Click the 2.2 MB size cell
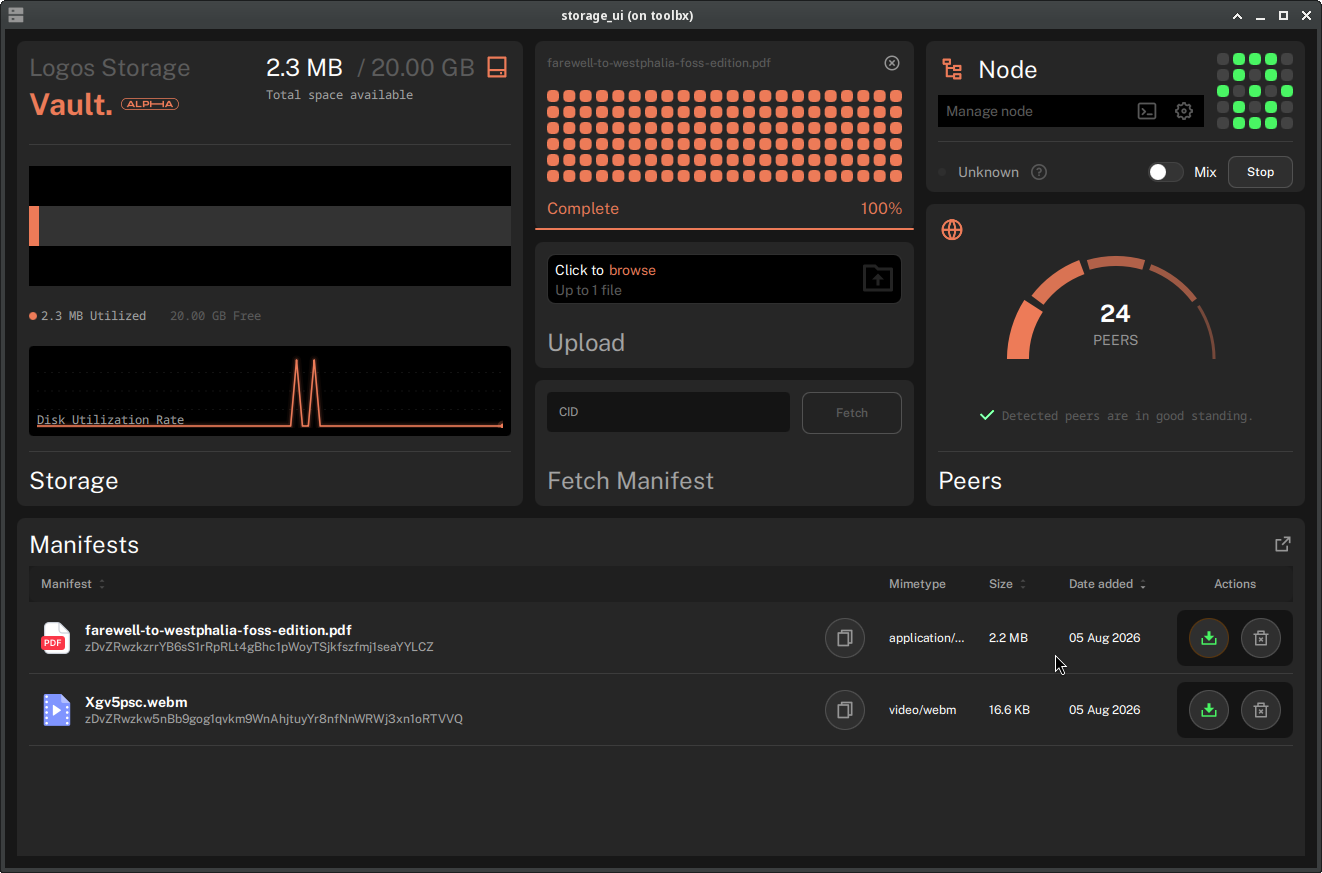 tap(1008, 638)
